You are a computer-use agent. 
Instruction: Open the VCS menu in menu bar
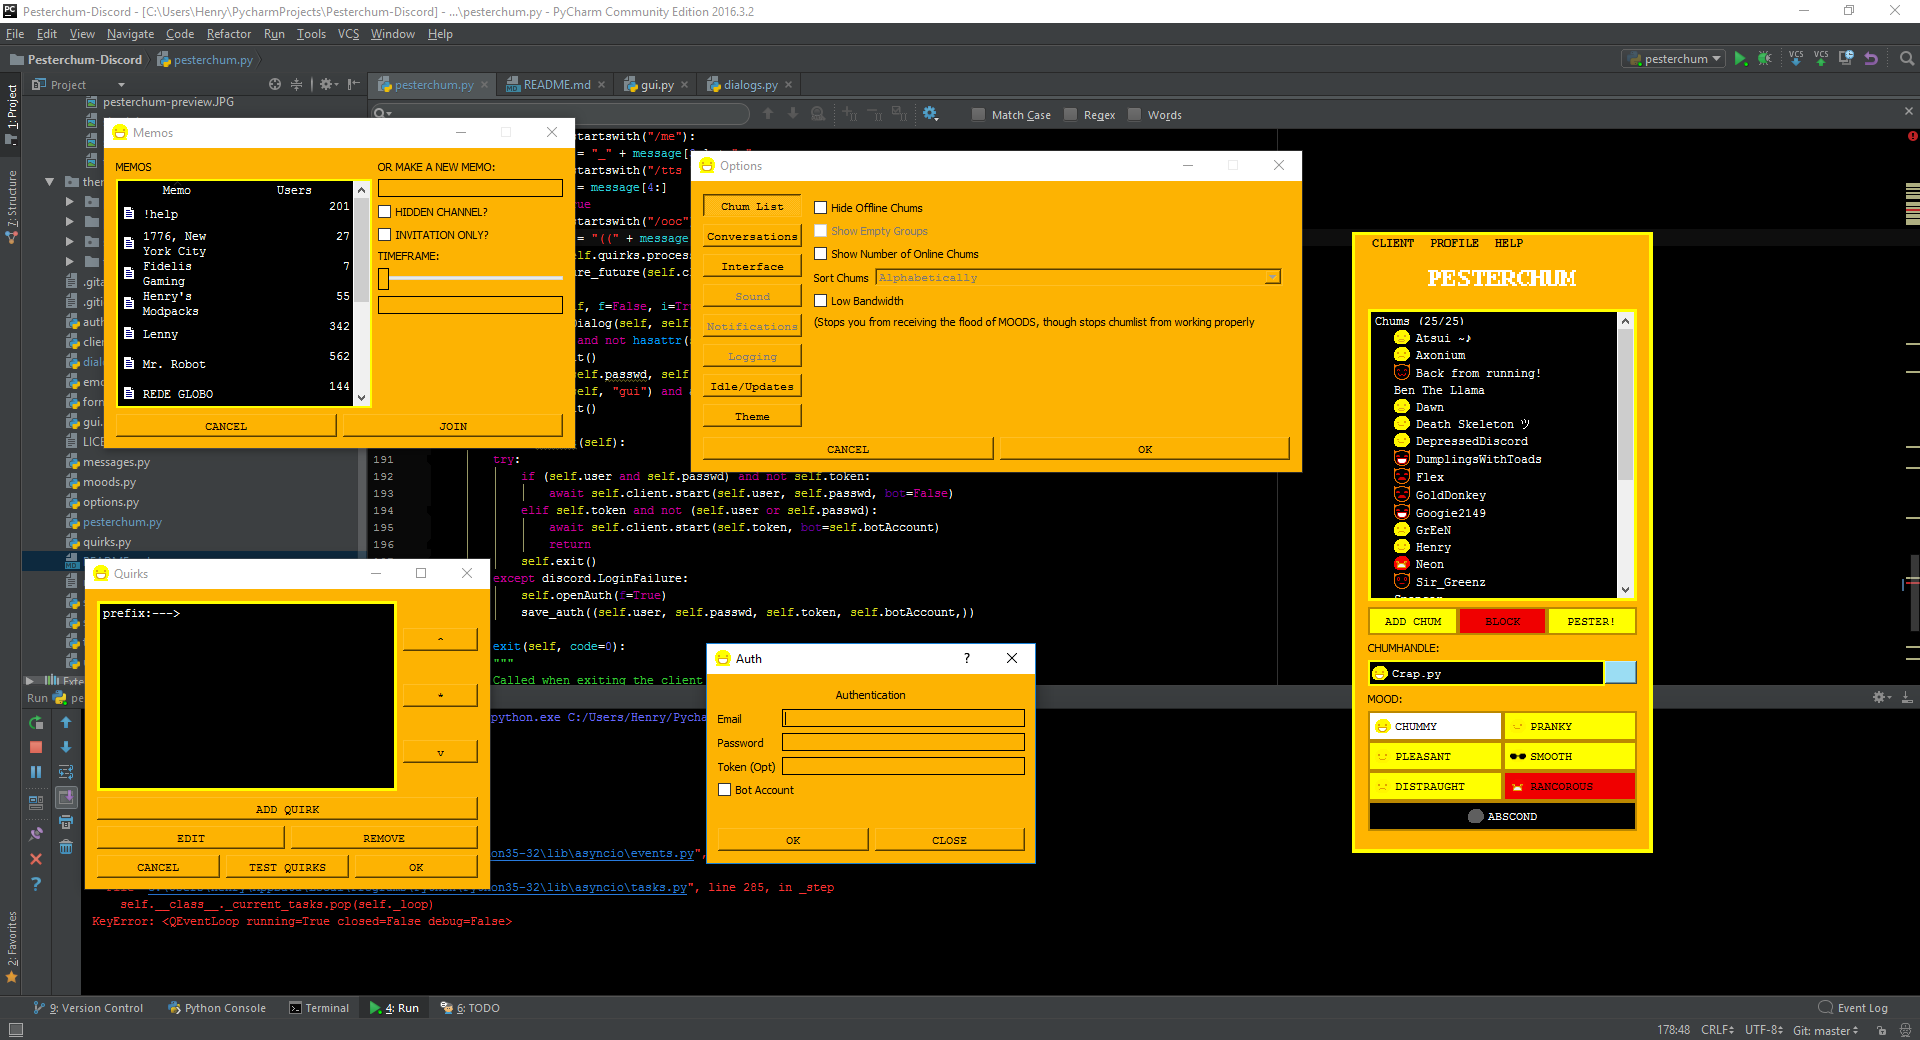click(348, 34)
